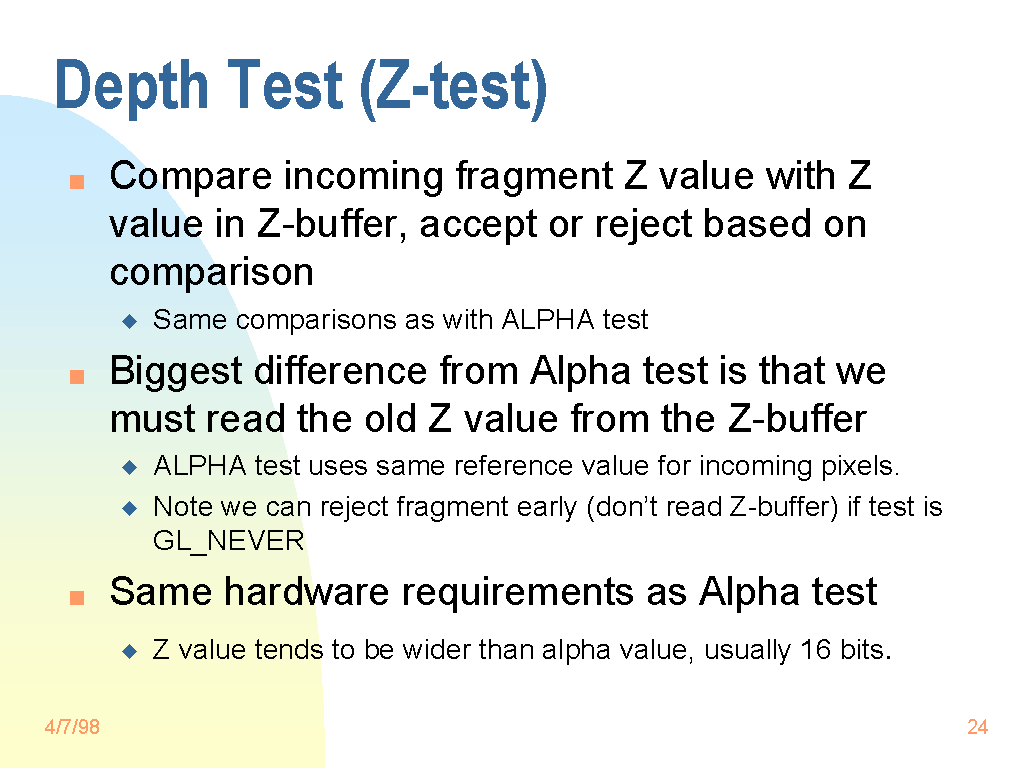Click the "Same hardware requirements as Alpha test" text
The image size is (1024, 768).
(493, 592)
